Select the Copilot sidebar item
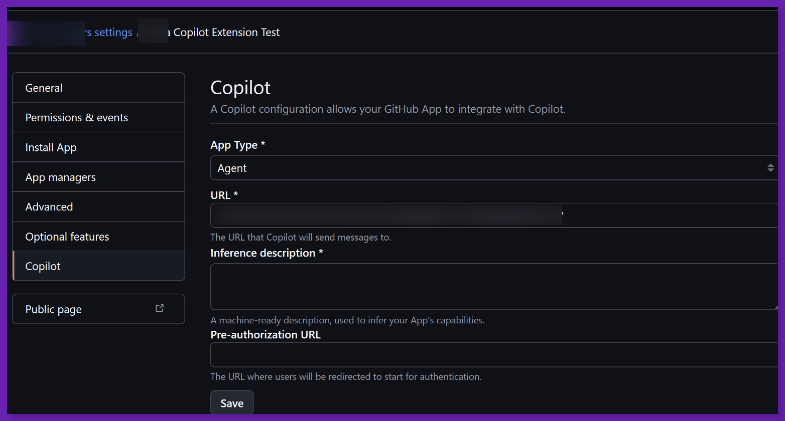The width and height of the screenshot is (785, 421). point(98,266)
